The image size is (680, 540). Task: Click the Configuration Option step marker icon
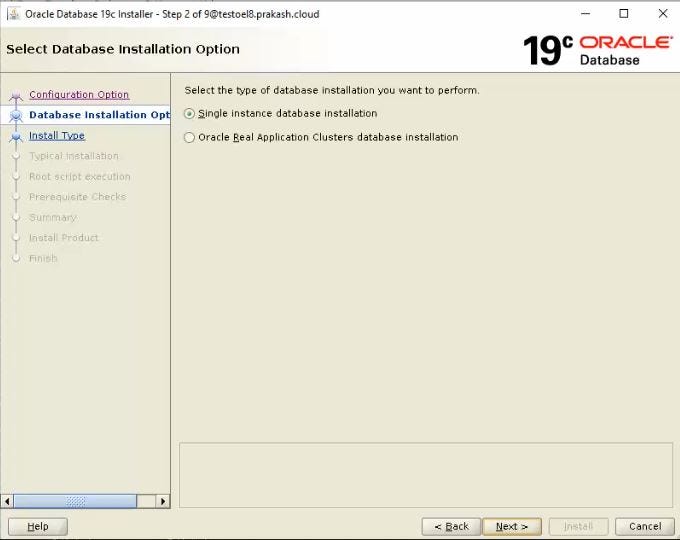tap(16, 95)
